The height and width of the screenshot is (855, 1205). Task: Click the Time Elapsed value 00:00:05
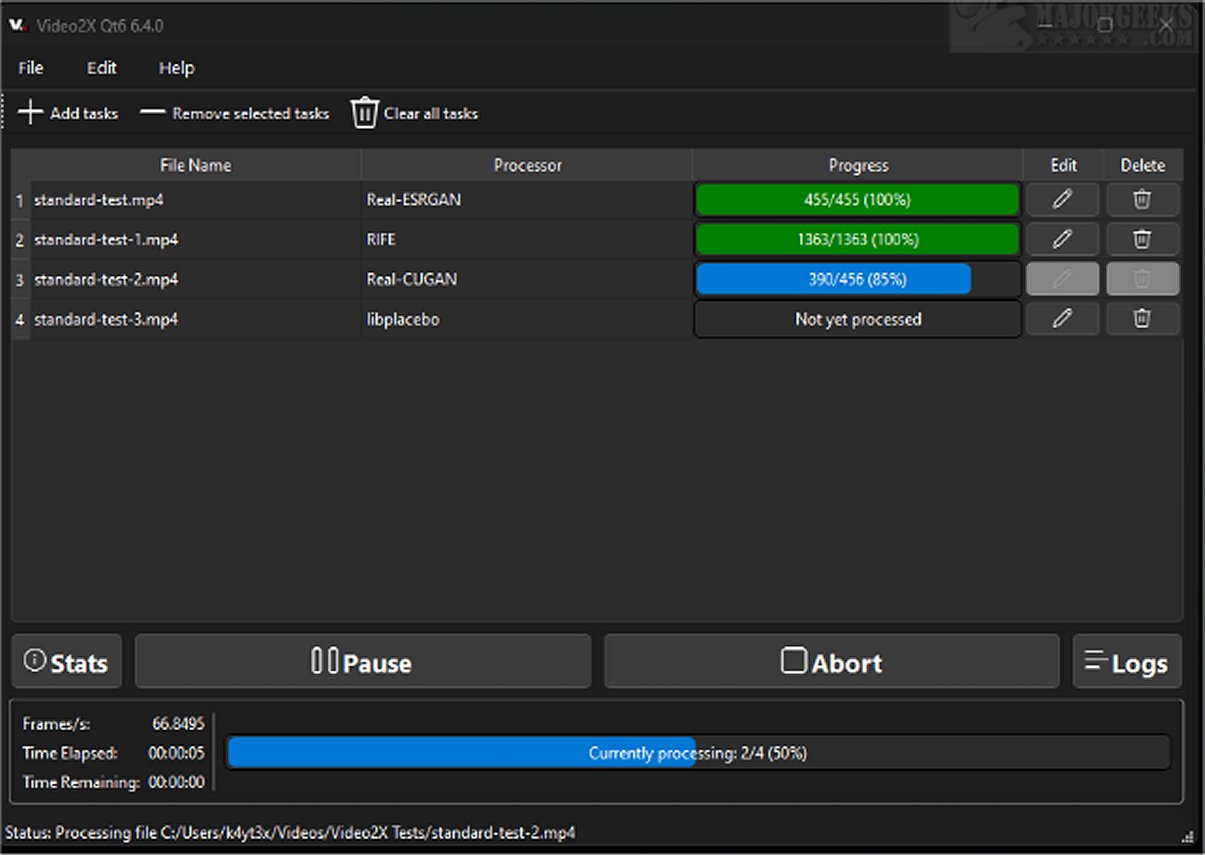point(176,753)
